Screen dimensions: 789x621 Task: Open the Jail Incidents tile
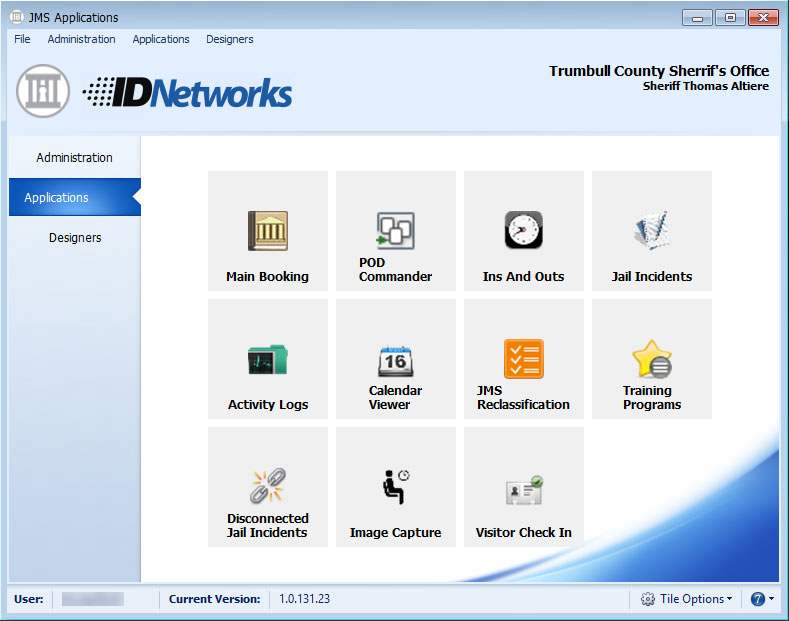click(x=651, y=231)
